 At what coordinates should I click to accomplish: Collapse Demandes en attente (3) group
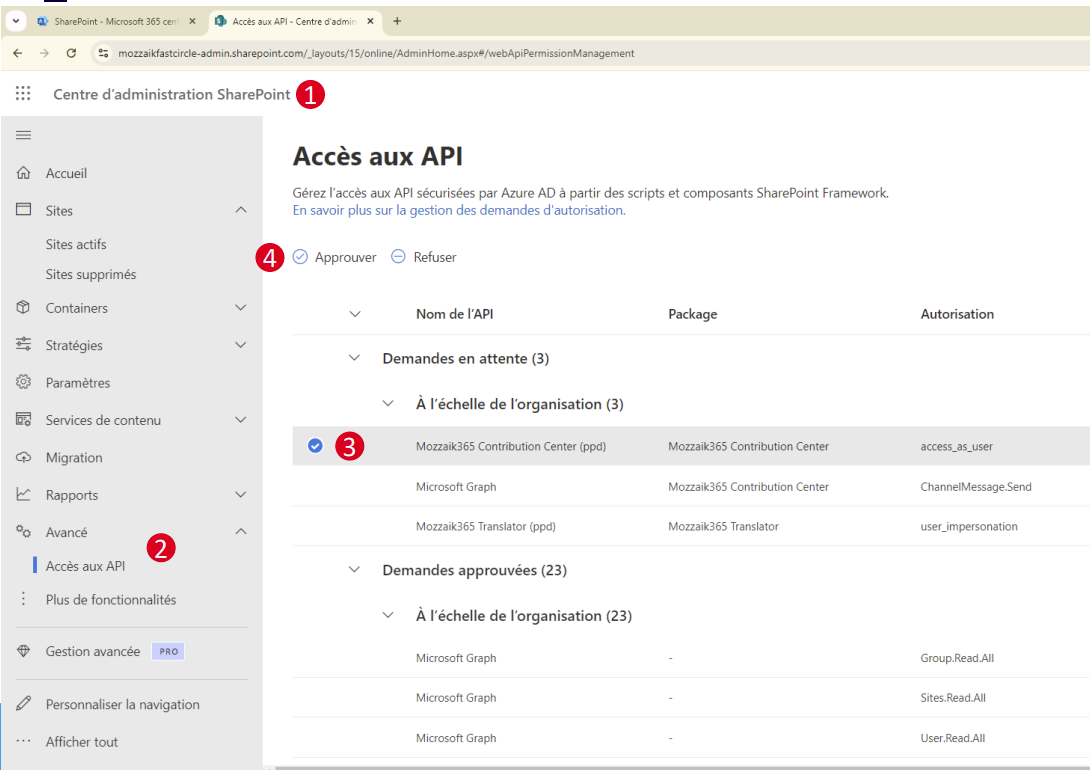355,358
